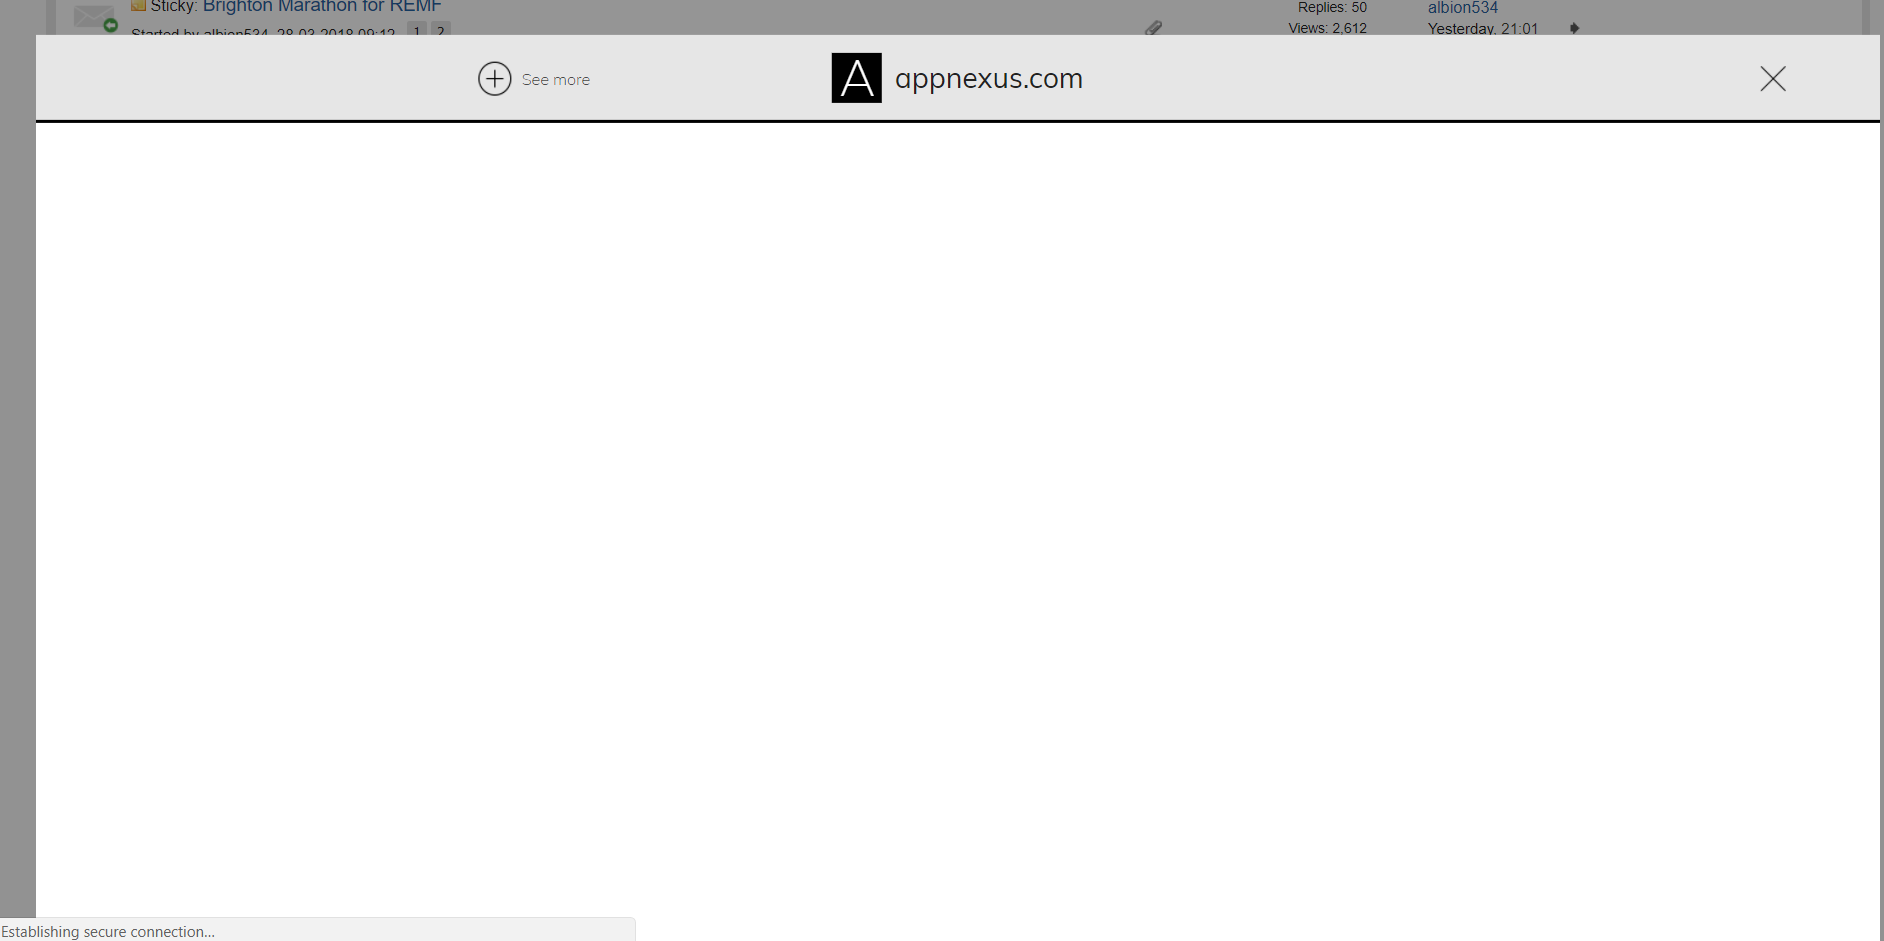Click the Yesterday 21:01 timestamp
This screenshot has width=1884, height=941.
point(1482,28)
